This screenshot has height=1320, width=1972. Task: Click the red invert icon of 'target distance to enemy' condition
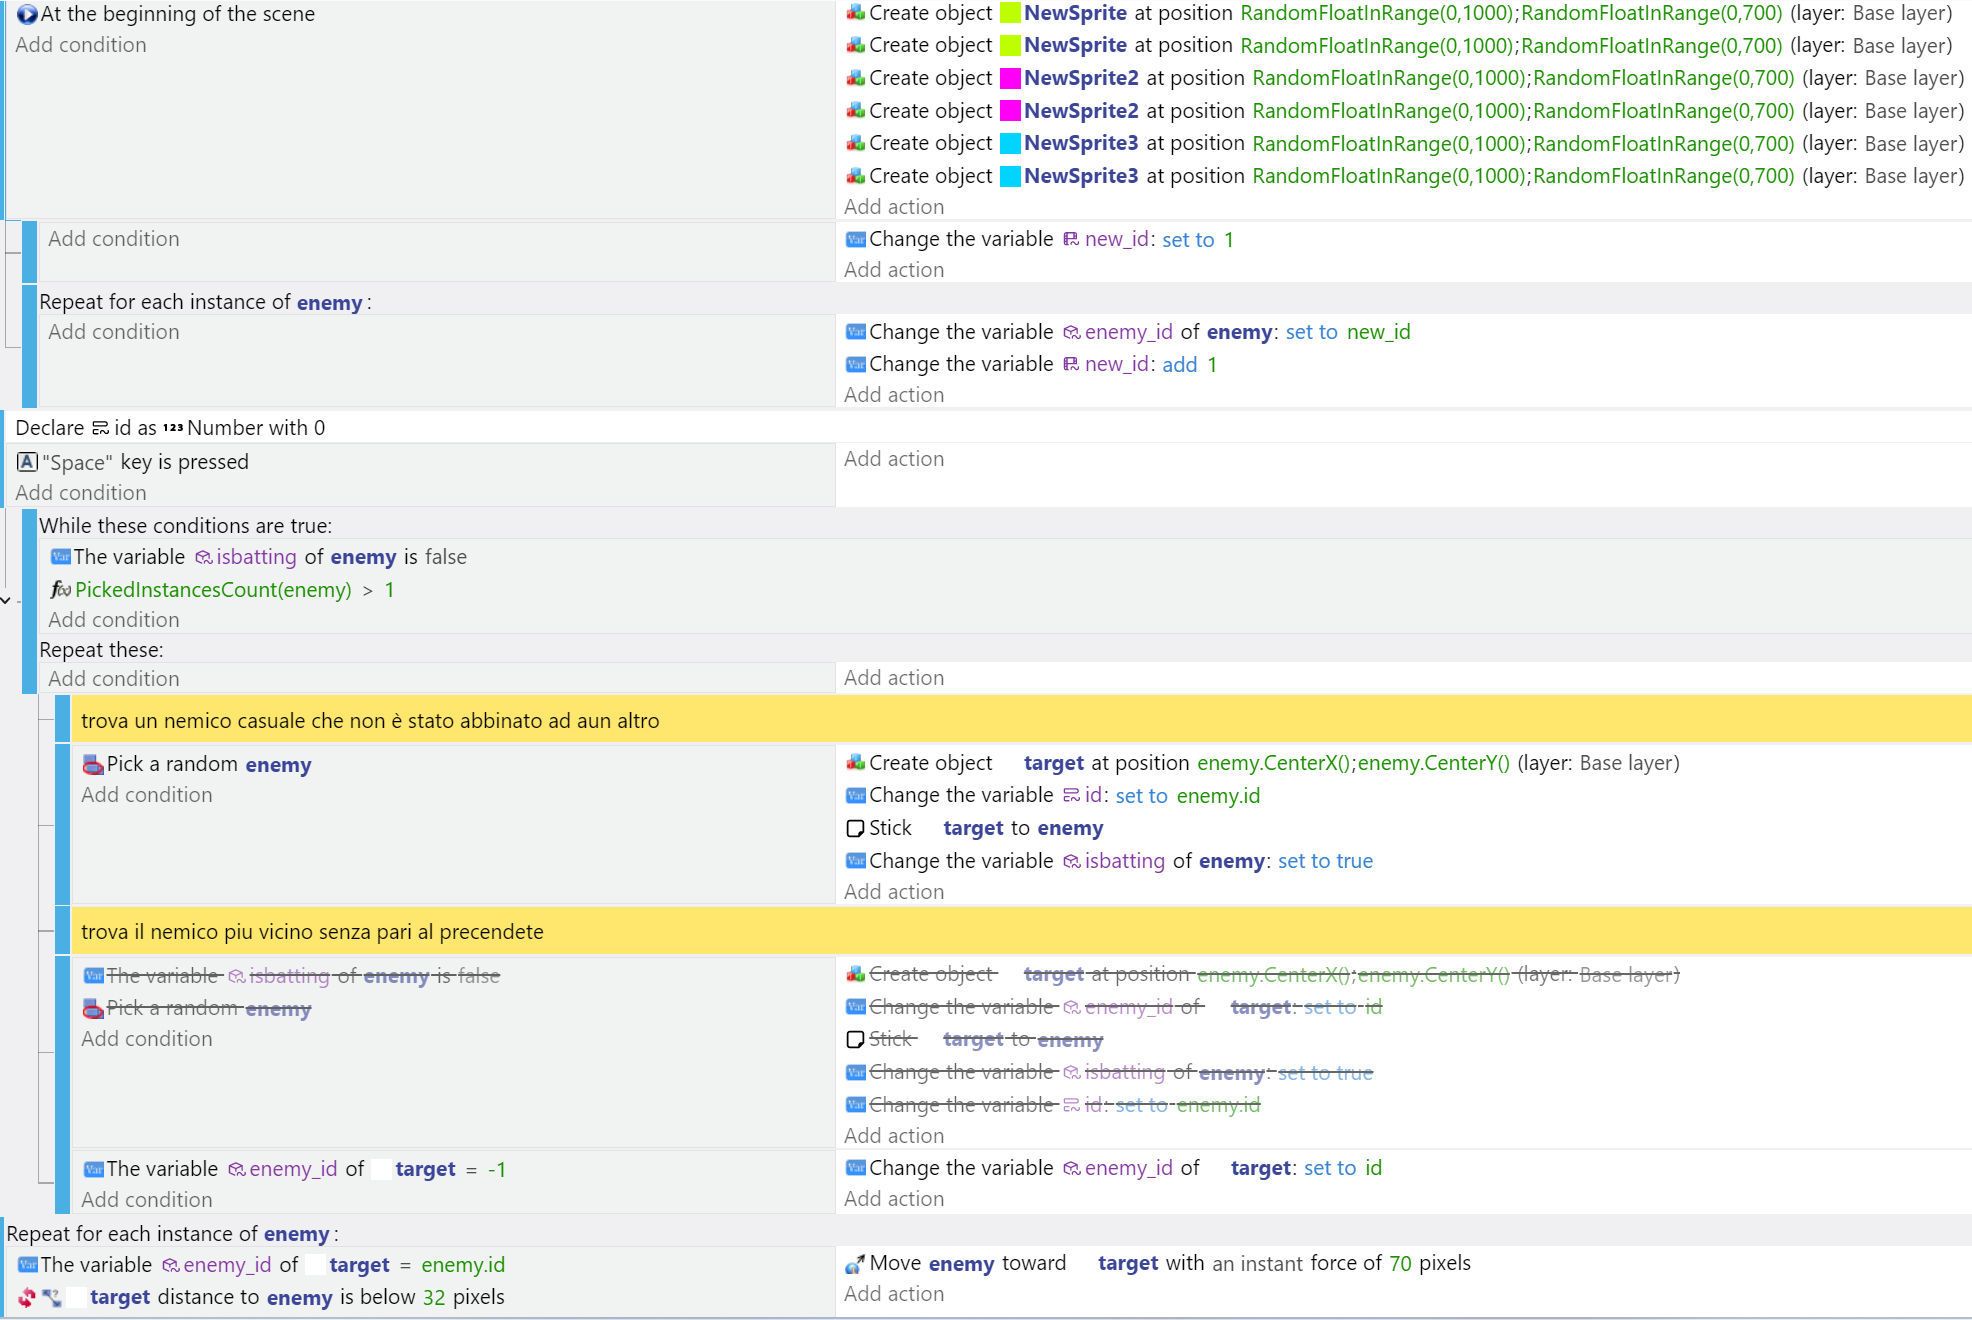tap(27, 1298)
